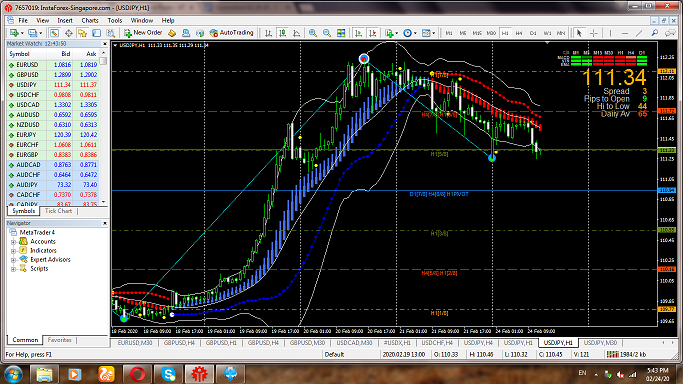This screenshot has height=384, width=683.
Task: Open Skype from the taskbar
Action: click(x=168, y=374)
